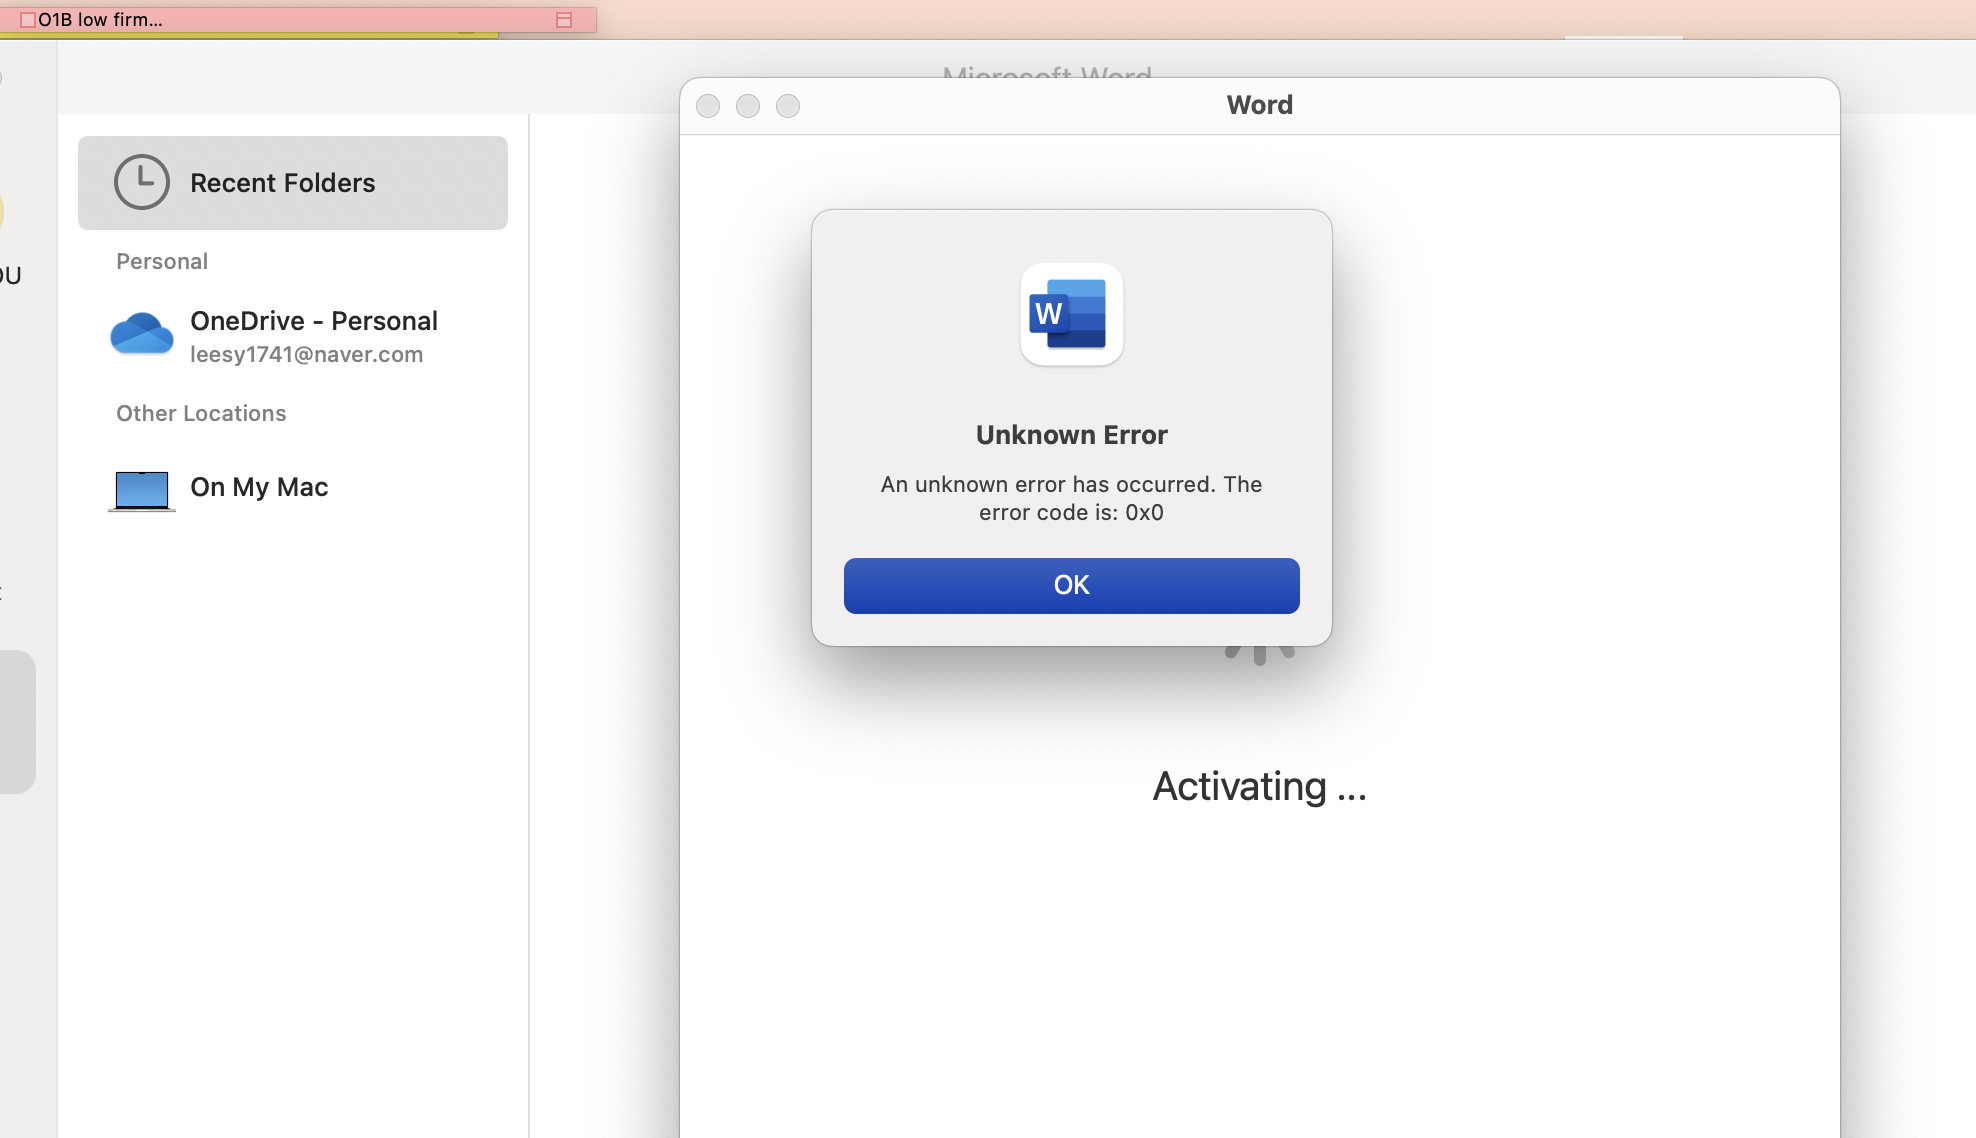The height and width of the screenshot is (1138, 1976).
Task: Collapse the O1B low firm sticky note
Action: pyautogui.click(x=564, y=20)
